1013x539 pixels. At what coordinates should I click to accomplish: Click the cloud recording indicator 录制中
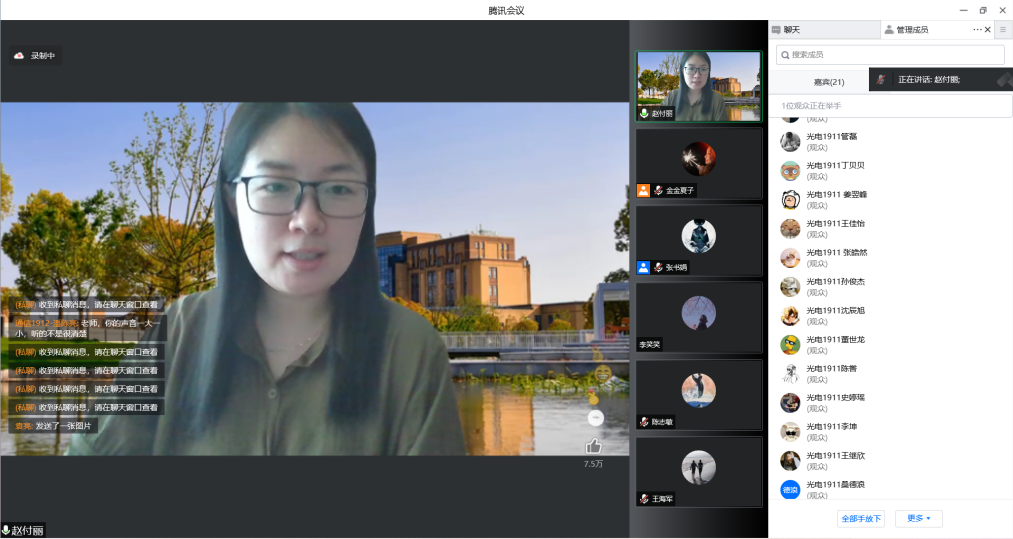tap(34, 56)
